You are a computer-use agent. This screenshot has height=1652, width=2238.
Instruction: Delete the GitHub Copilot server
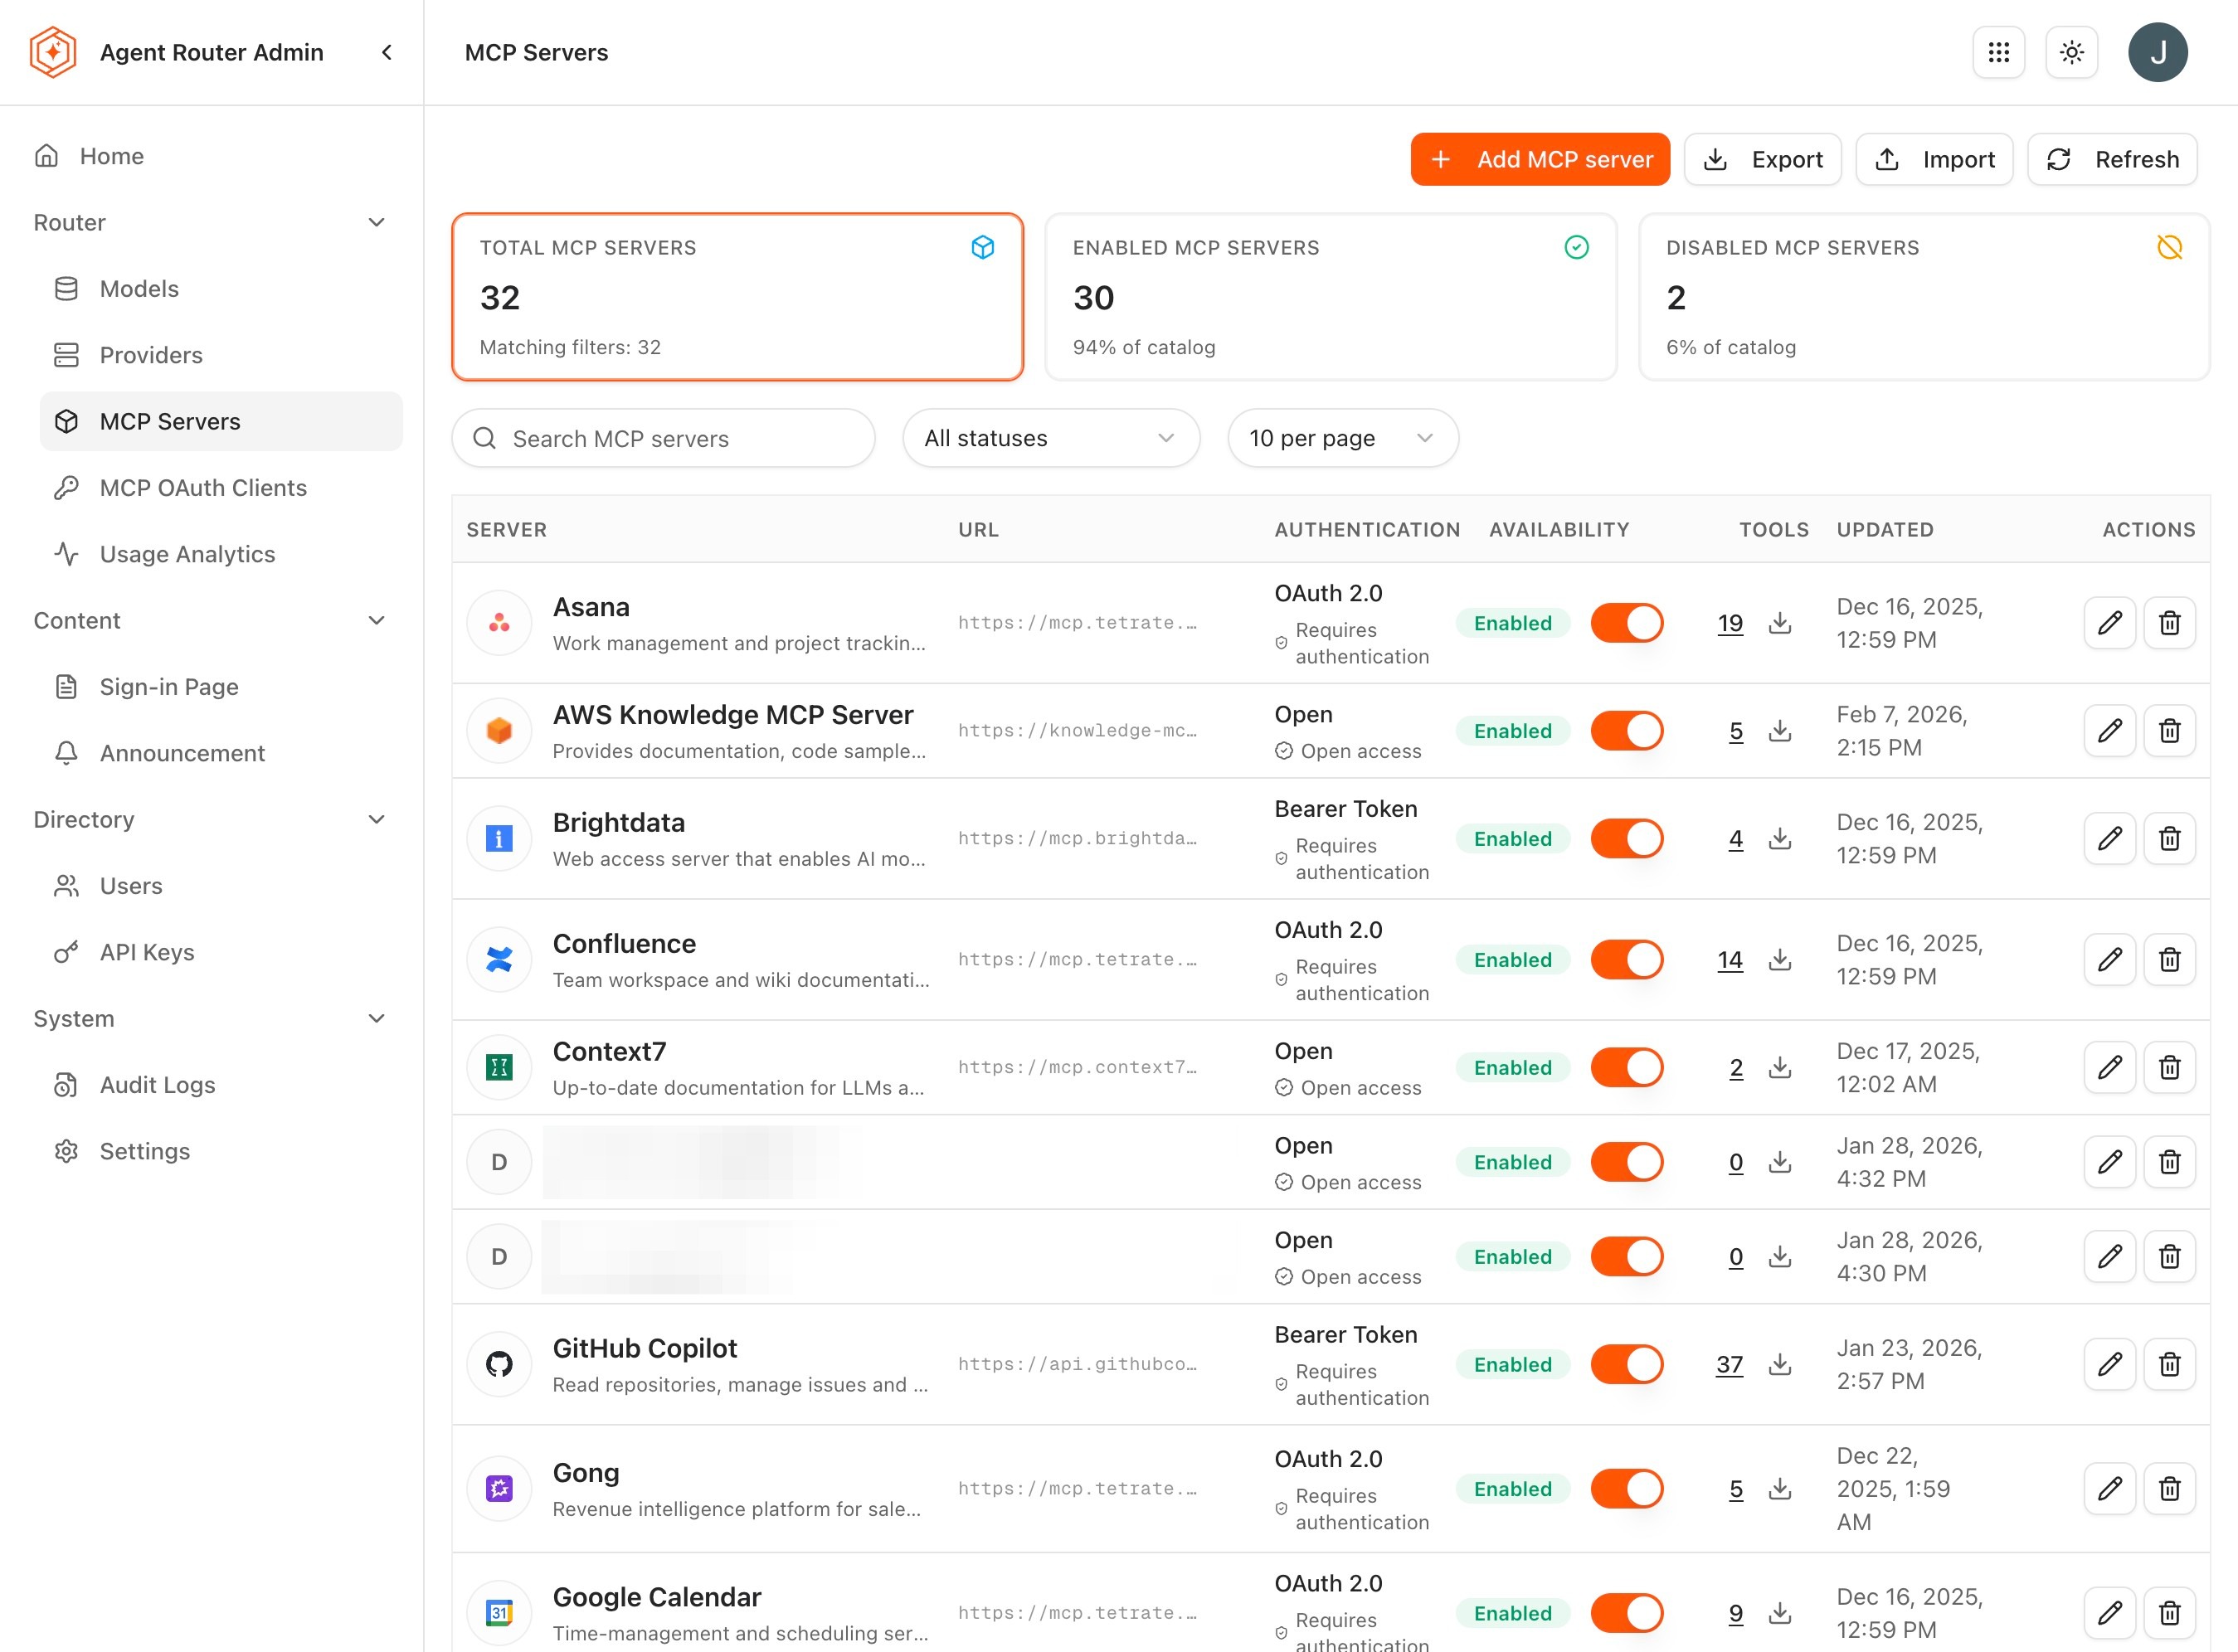pyautogui.click(x=2169, y=1365)
